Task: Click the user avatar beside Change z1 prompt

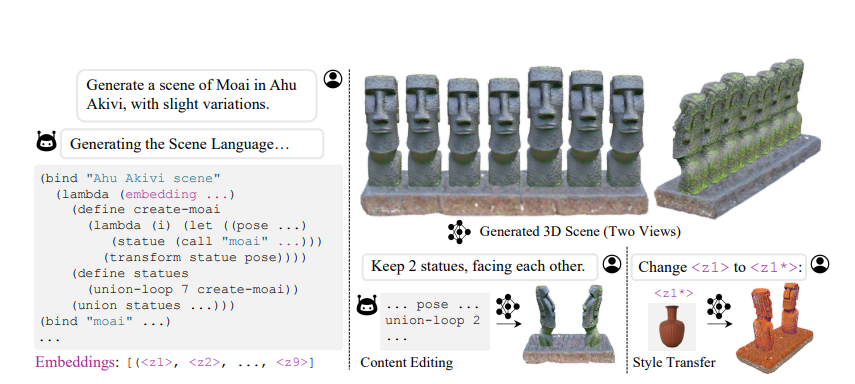Action: 820,265
